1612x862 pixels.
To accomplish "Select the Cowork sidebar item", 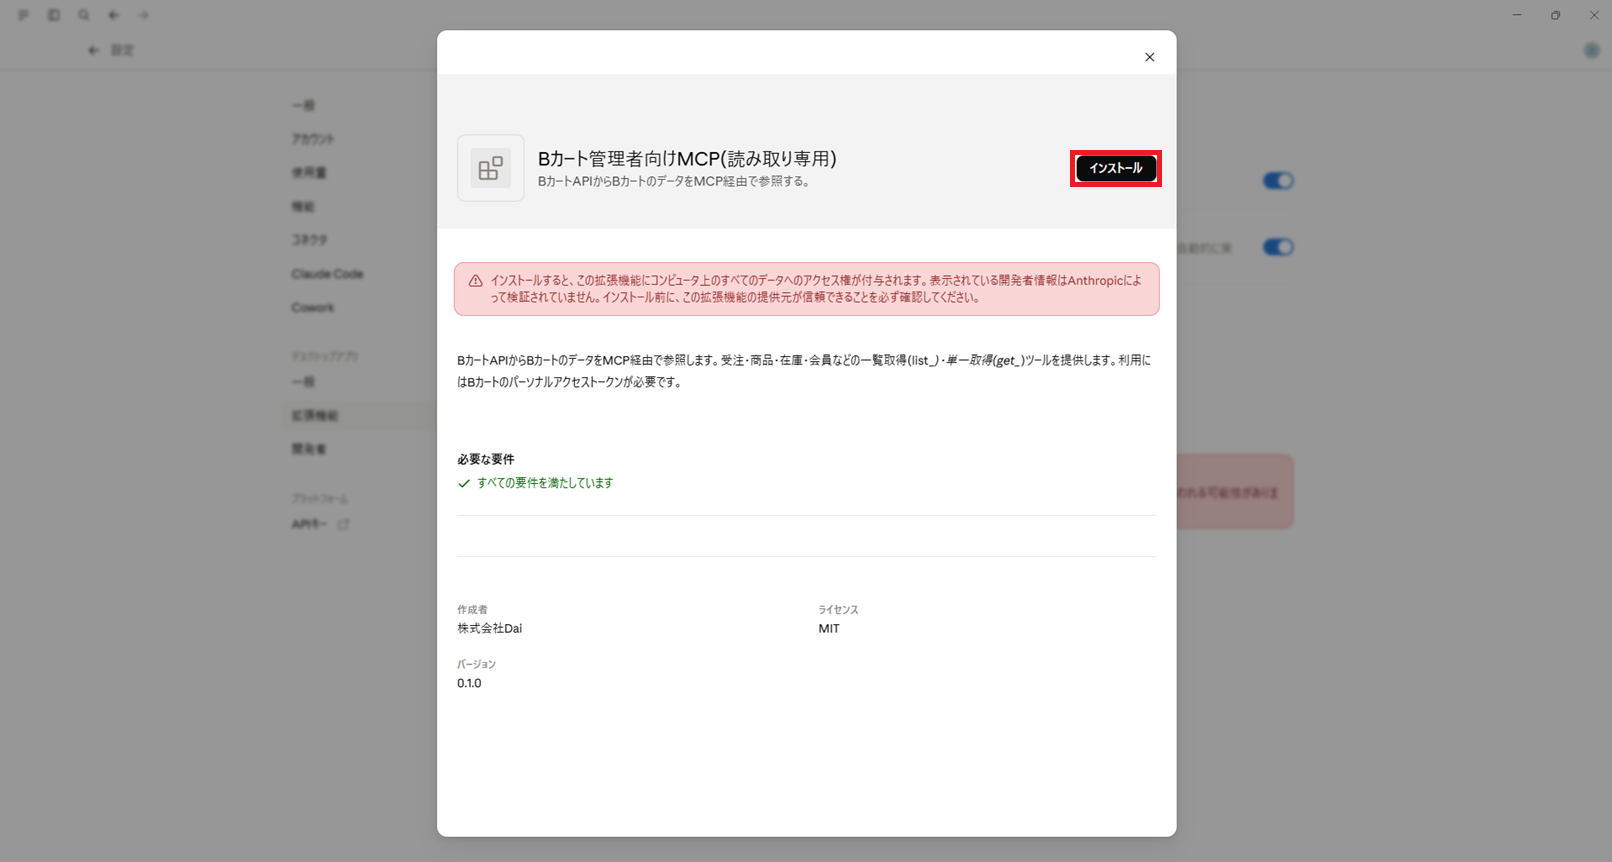I will point(313,308).
